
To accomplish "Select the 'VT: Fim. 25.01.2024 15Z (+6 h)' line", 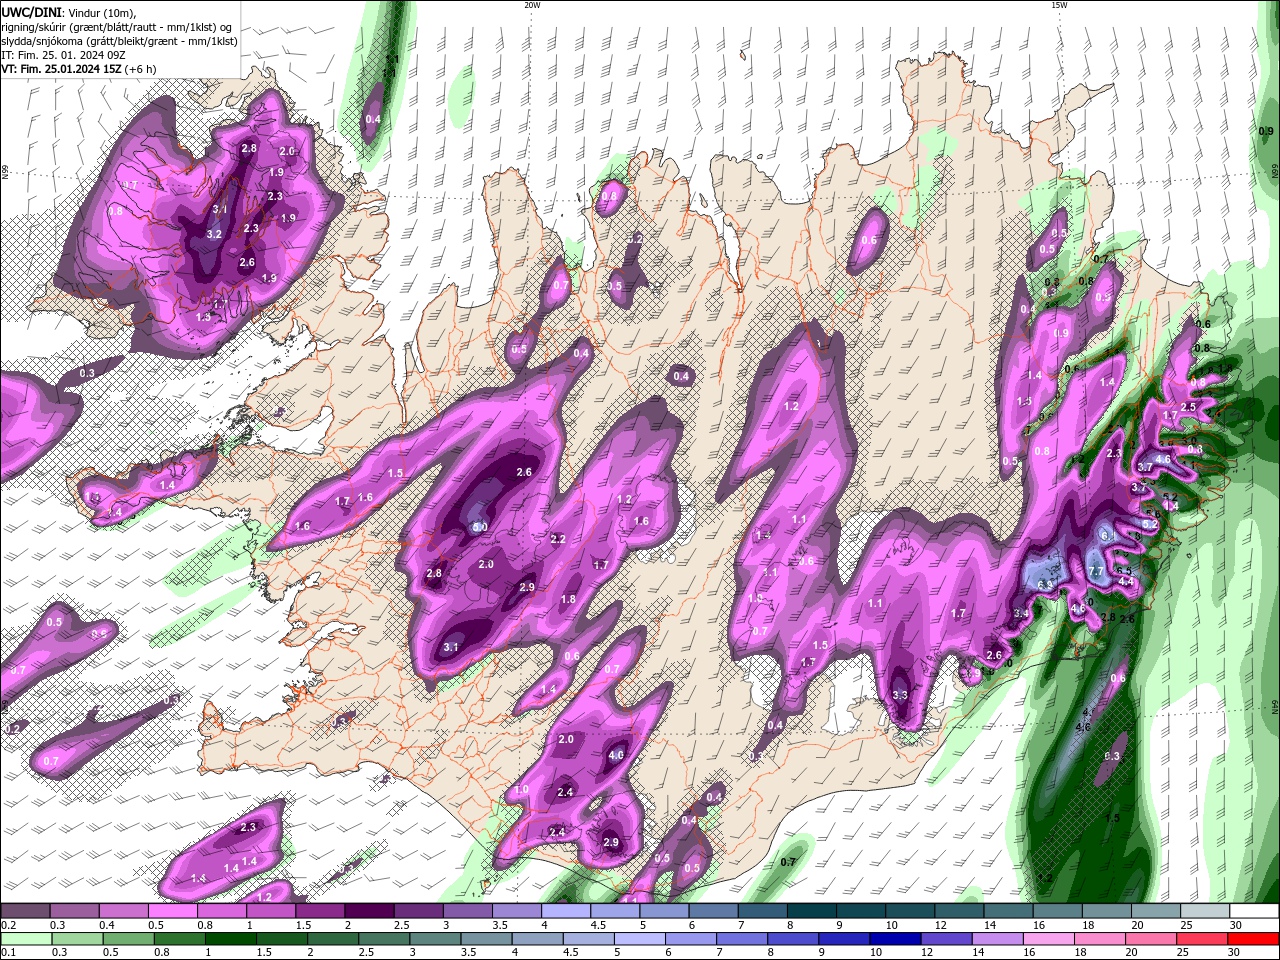I will pos(78,69).
